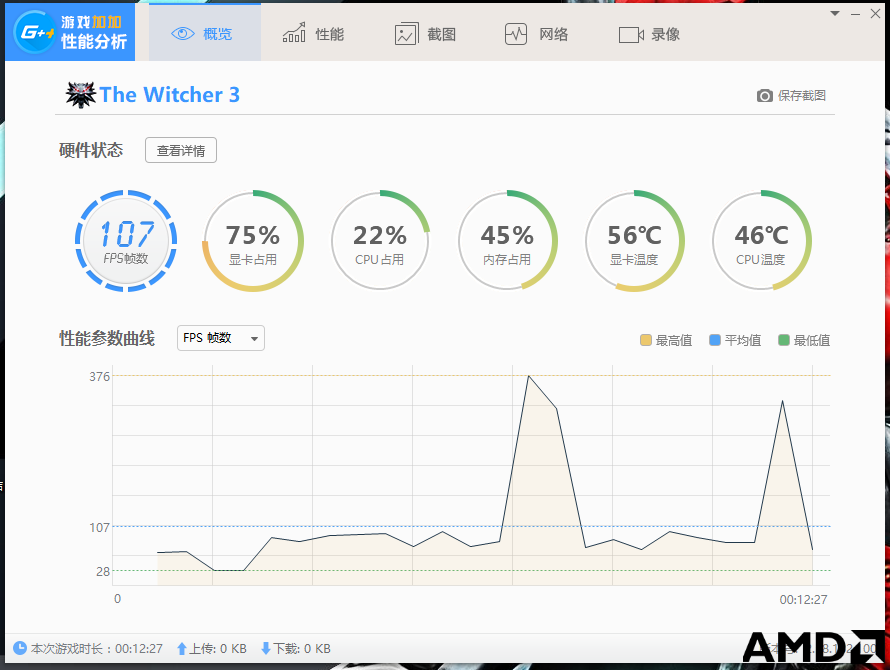890x670 pixels.
Task: Click the Witcher wolf medallion icon
Action: coord(81,95)
